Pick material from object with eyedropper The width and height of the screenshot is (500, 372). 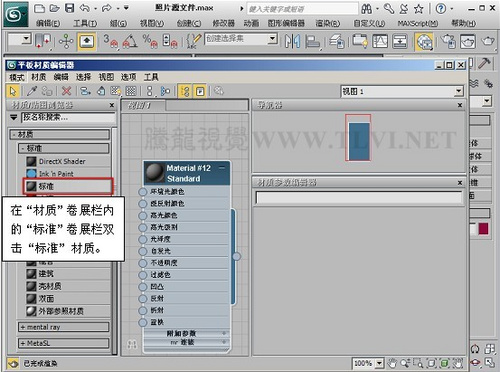coord(32,91)
